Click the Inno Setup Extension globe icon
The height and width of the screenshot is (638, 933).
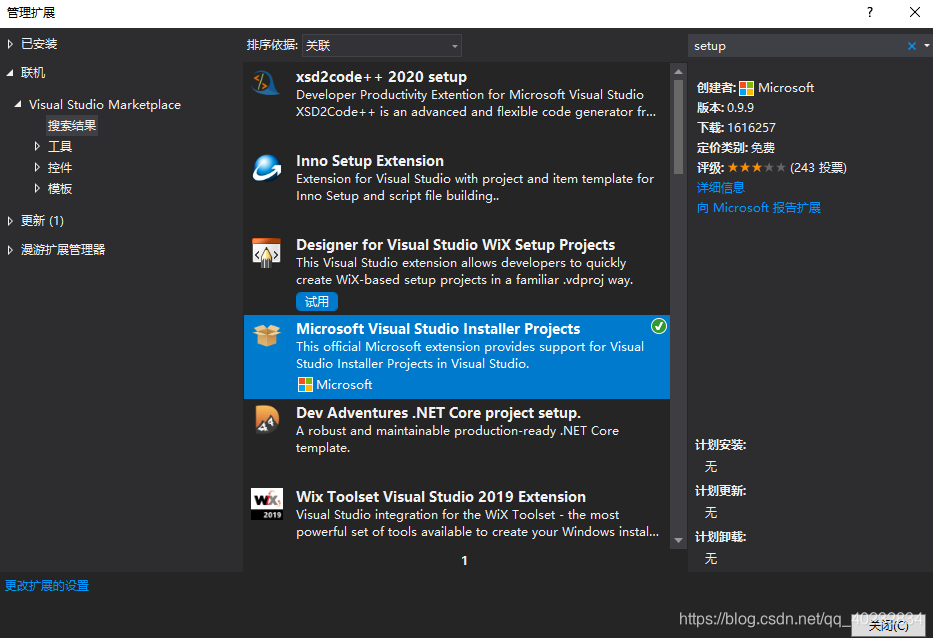click(x=266, y=167)
